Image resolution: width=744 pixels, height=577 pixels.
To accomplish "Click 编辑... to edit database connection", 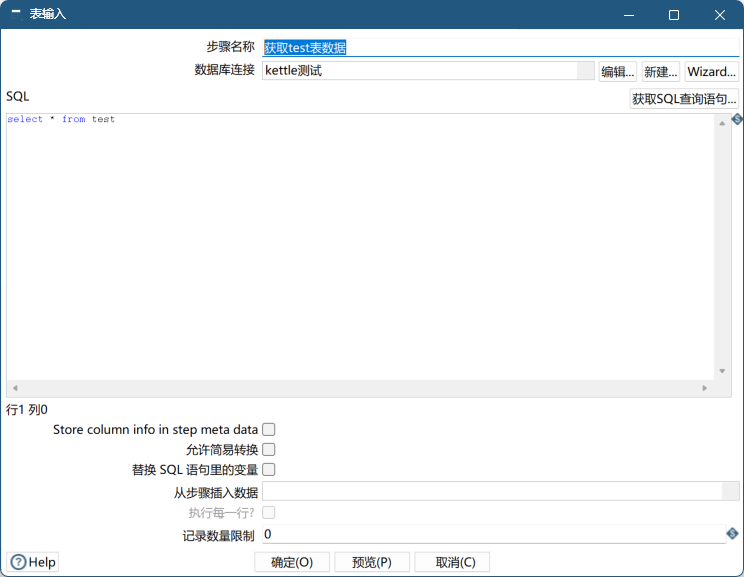I will (617, 72).
